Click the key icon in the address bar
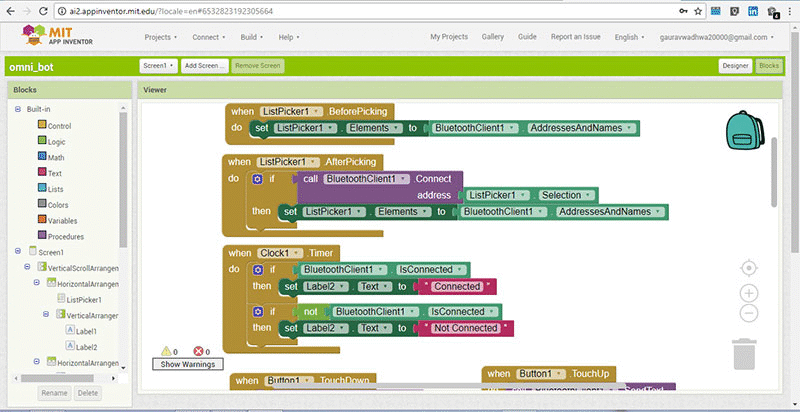800x412 pixels. 683,11
